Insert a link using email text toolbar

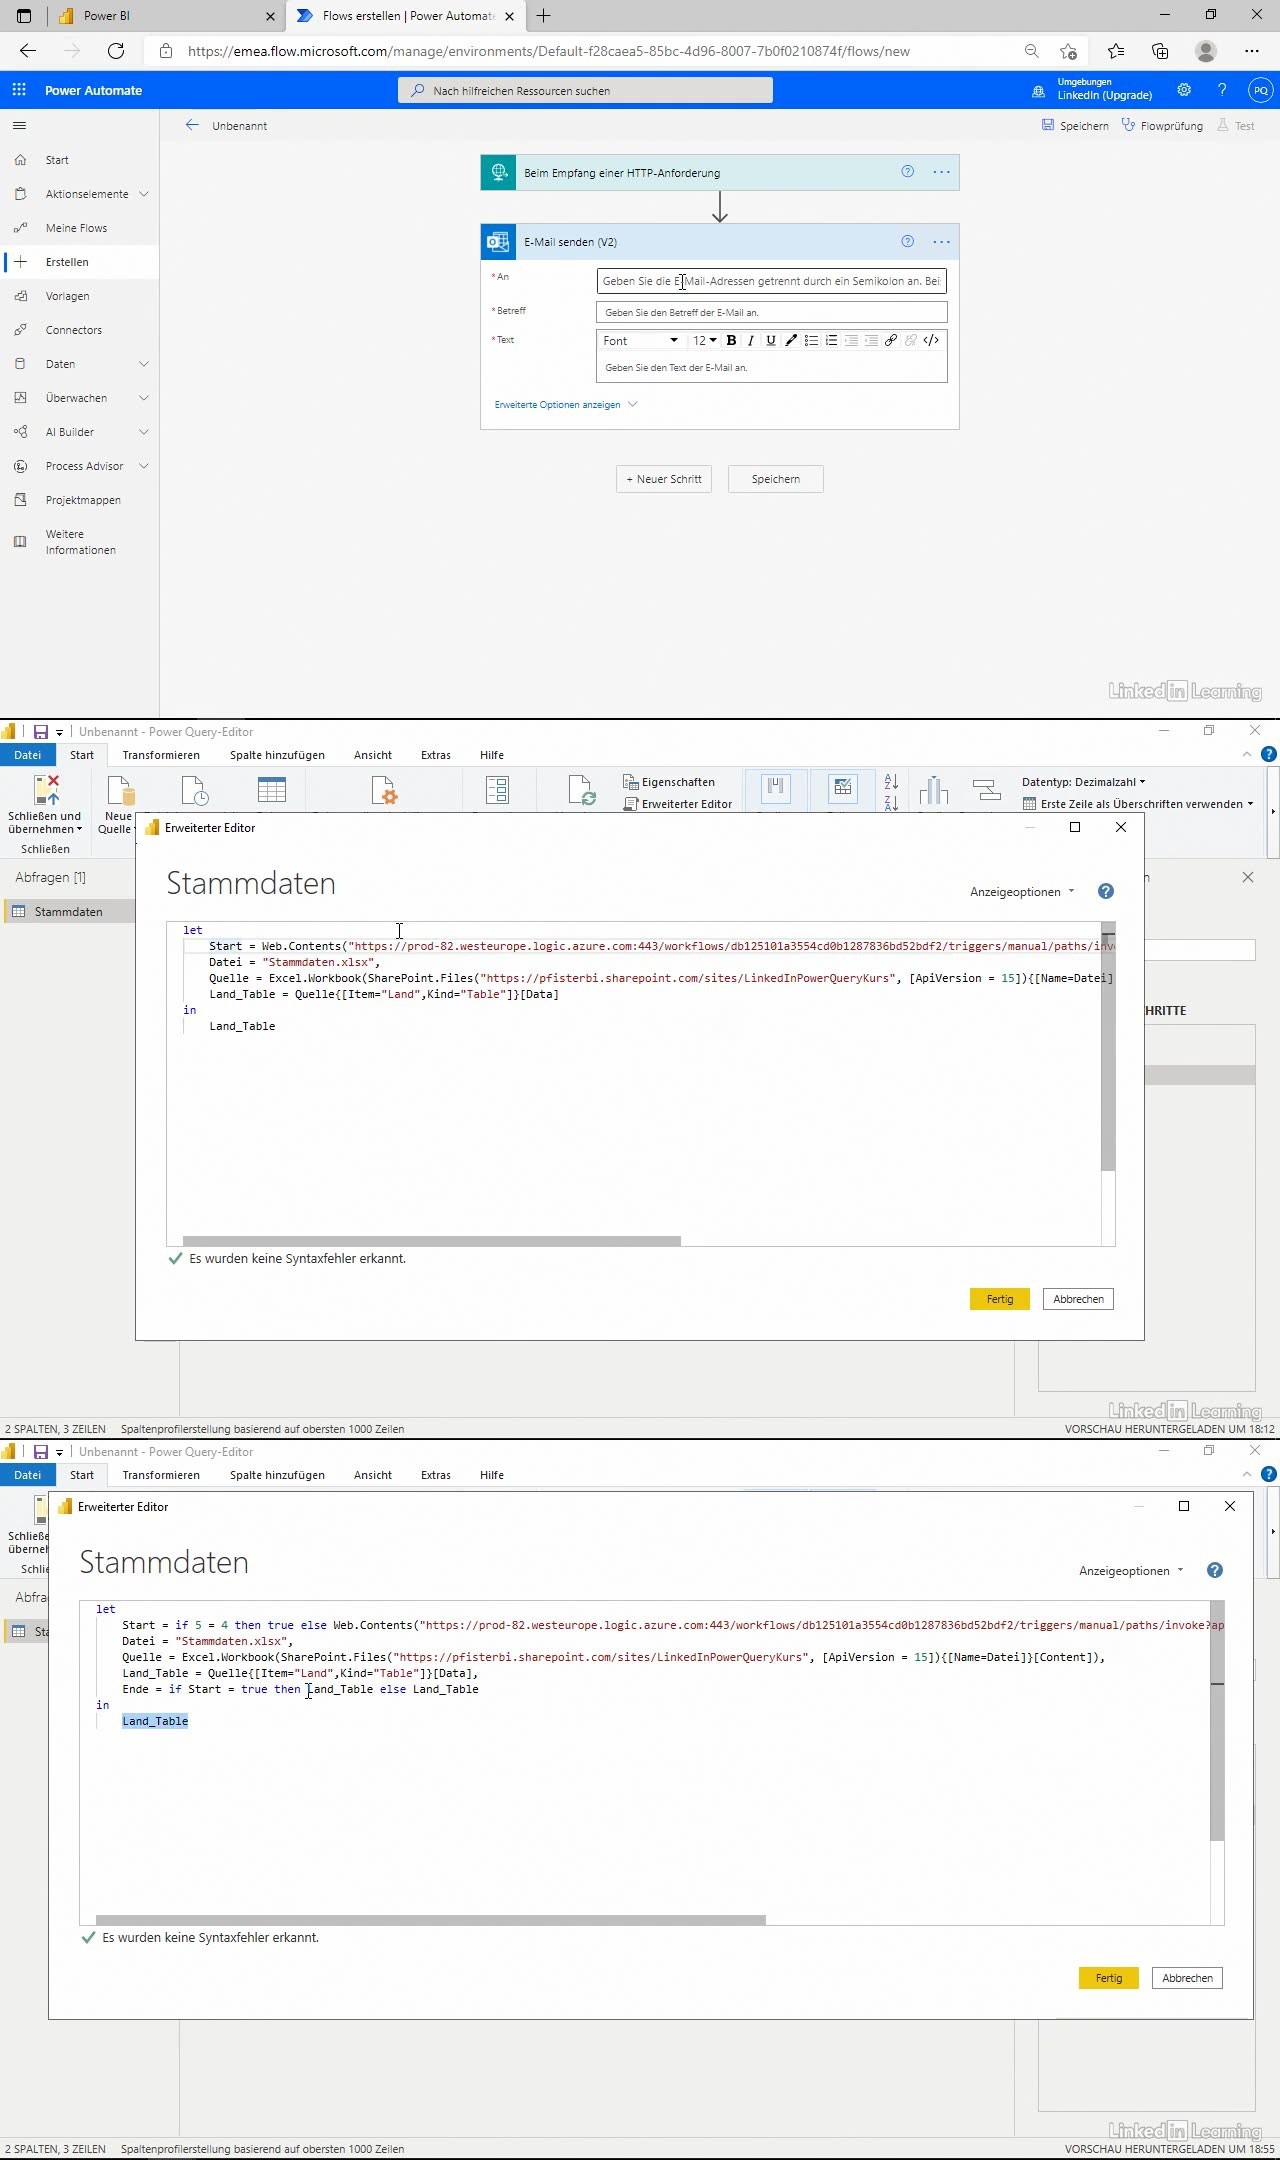pyautogui.click(x=890, y=341)
